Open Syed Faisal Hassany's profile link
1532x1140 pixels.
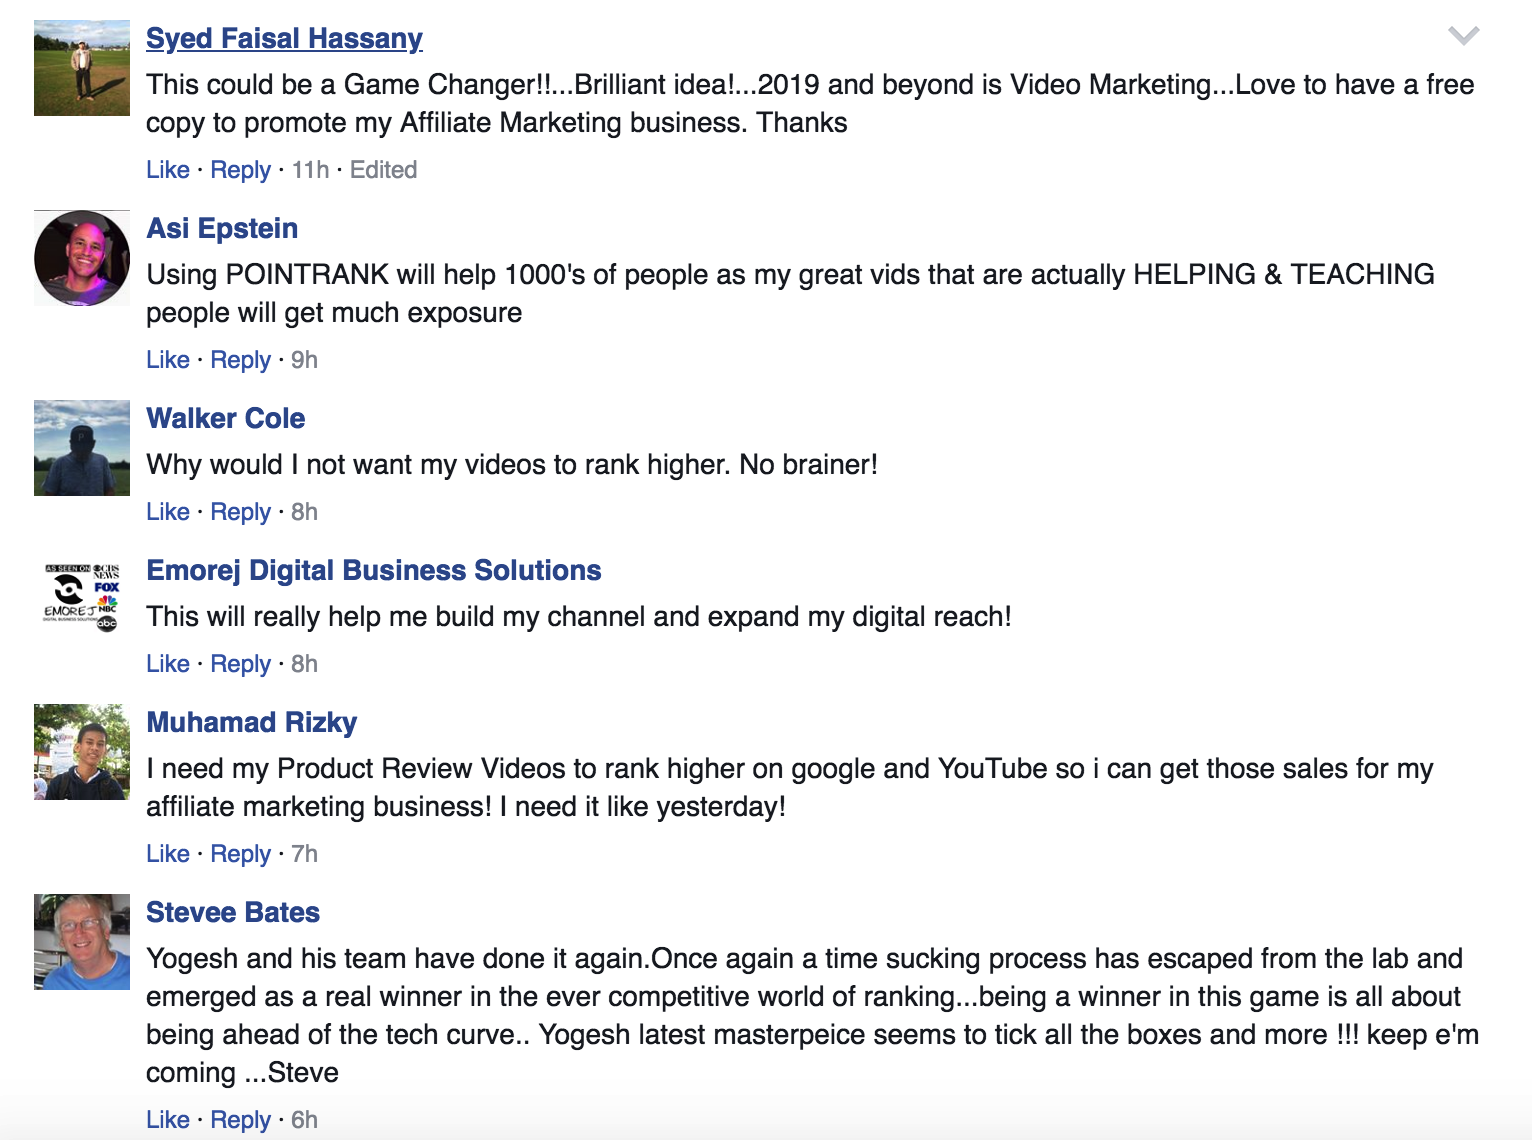point(284,38)
